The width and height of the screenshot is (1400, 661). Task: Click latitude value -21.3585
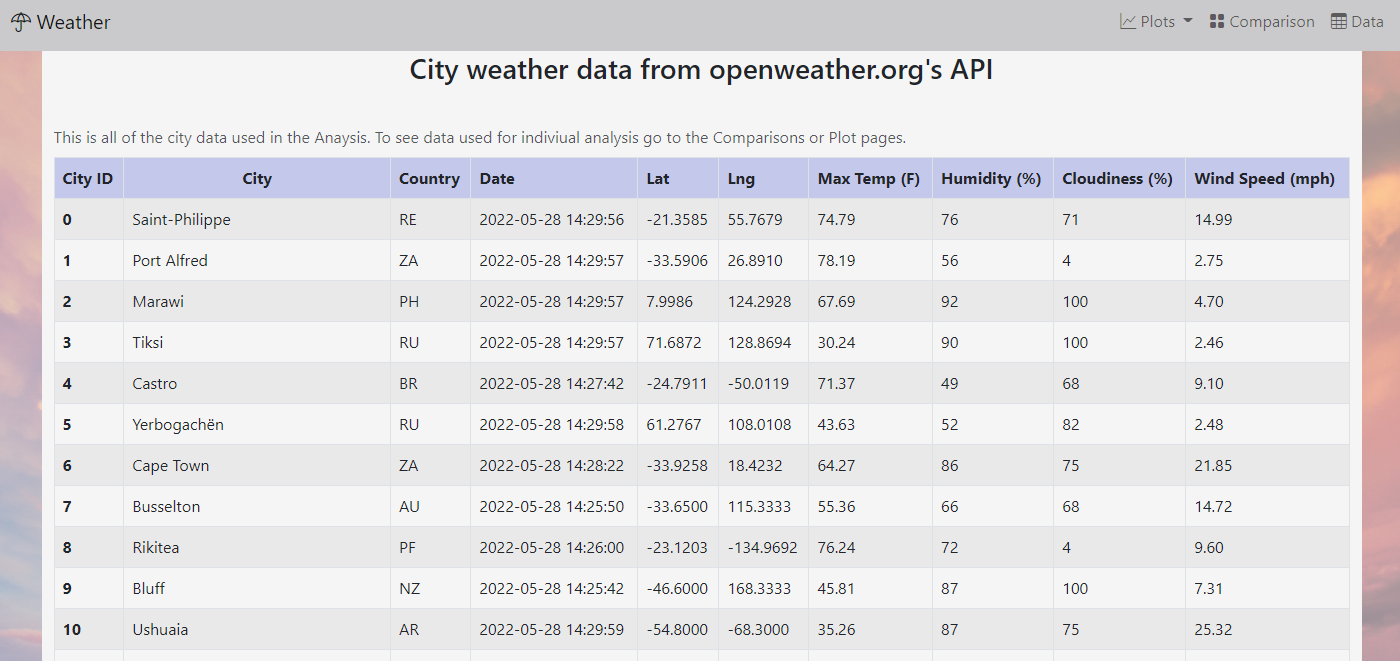pyautogui.click(x=677, y=219)
